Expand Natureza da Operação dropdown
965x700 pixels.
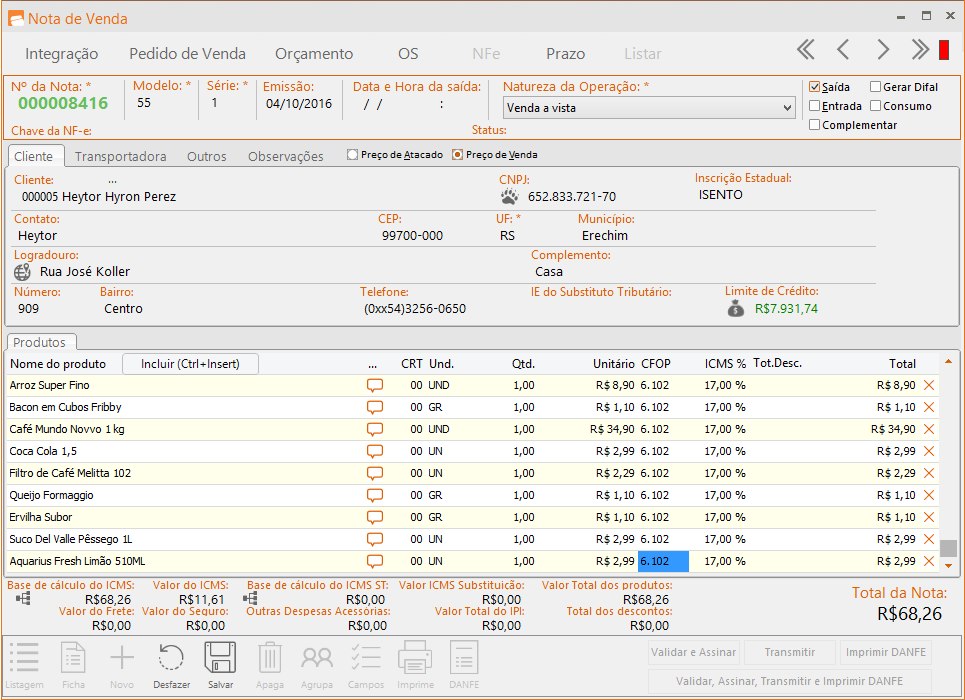787,108
